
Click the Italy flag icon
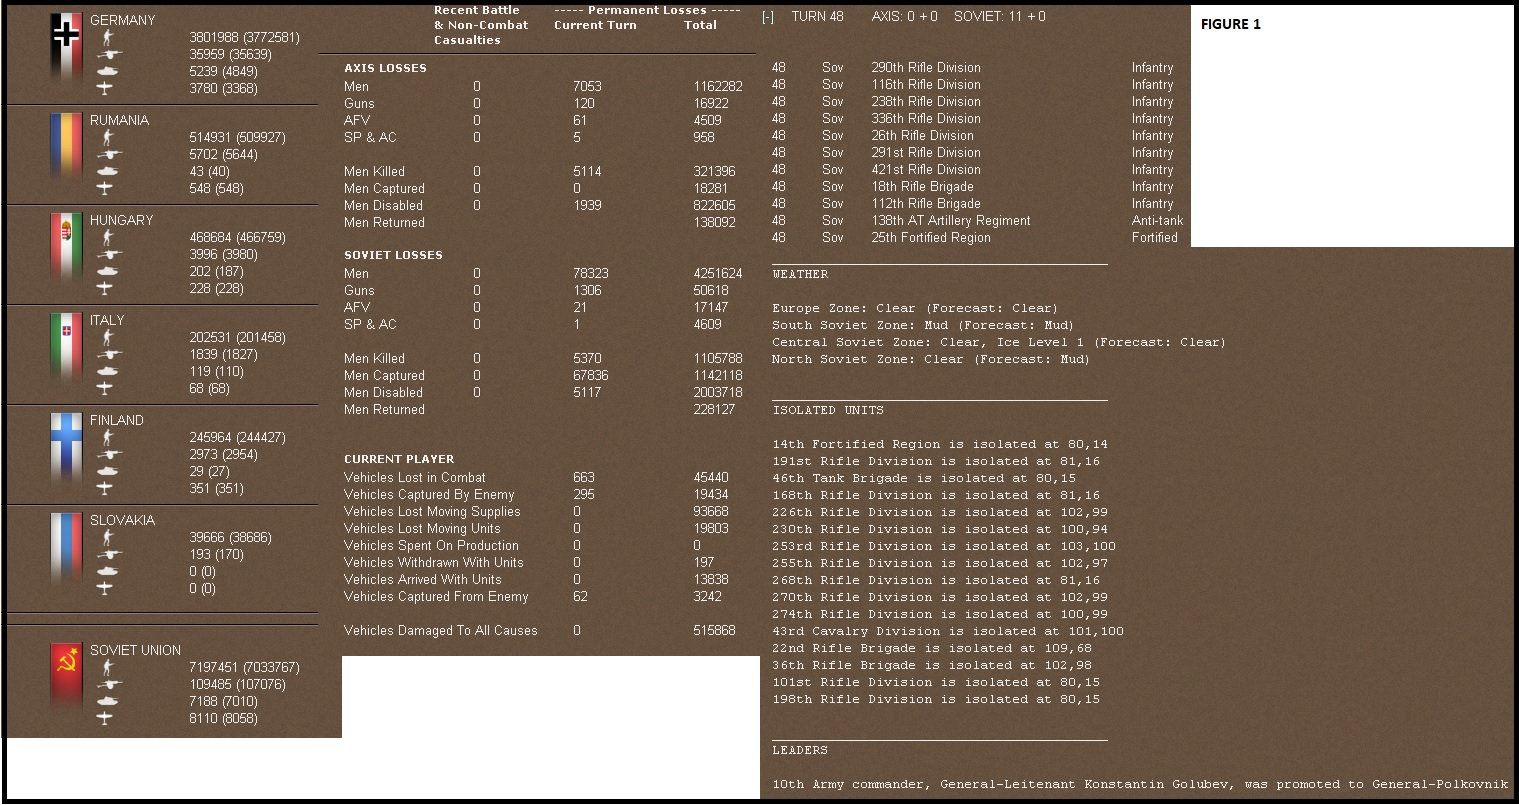tap(66, 347)
